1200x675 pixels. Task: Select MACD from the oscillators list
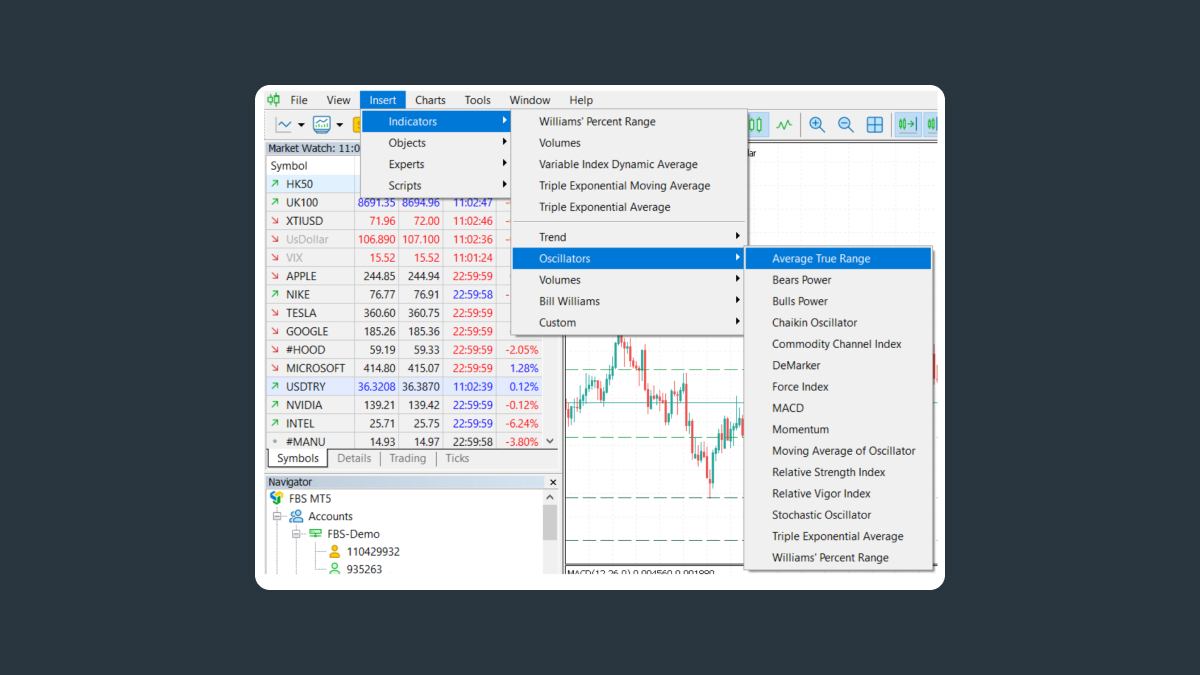click(x=838, y=408)
